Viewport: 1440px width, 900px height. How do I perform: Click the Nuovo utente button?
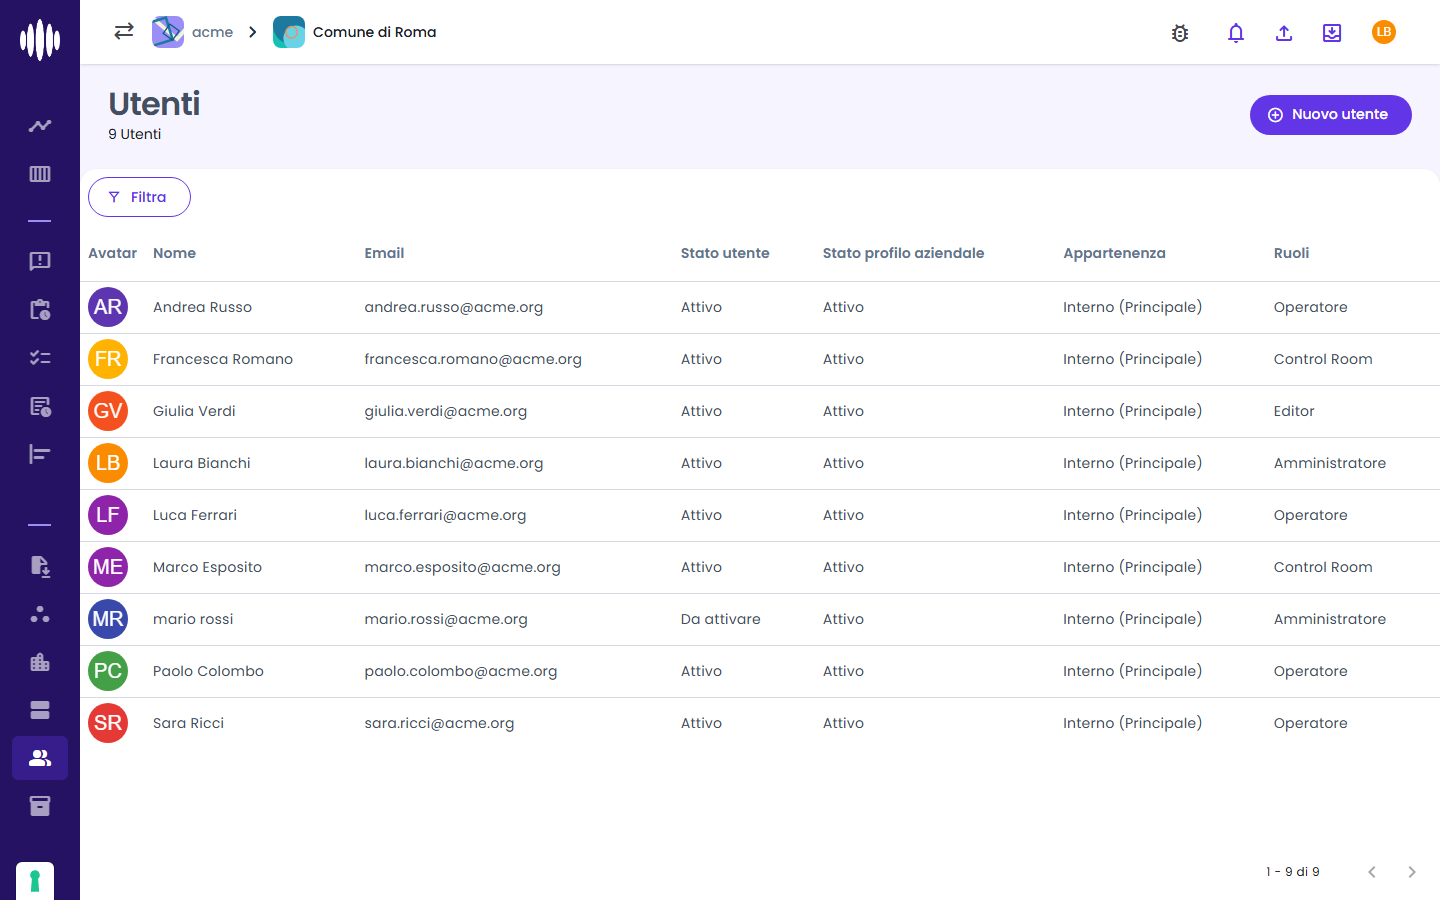[x=1330, y=115]
